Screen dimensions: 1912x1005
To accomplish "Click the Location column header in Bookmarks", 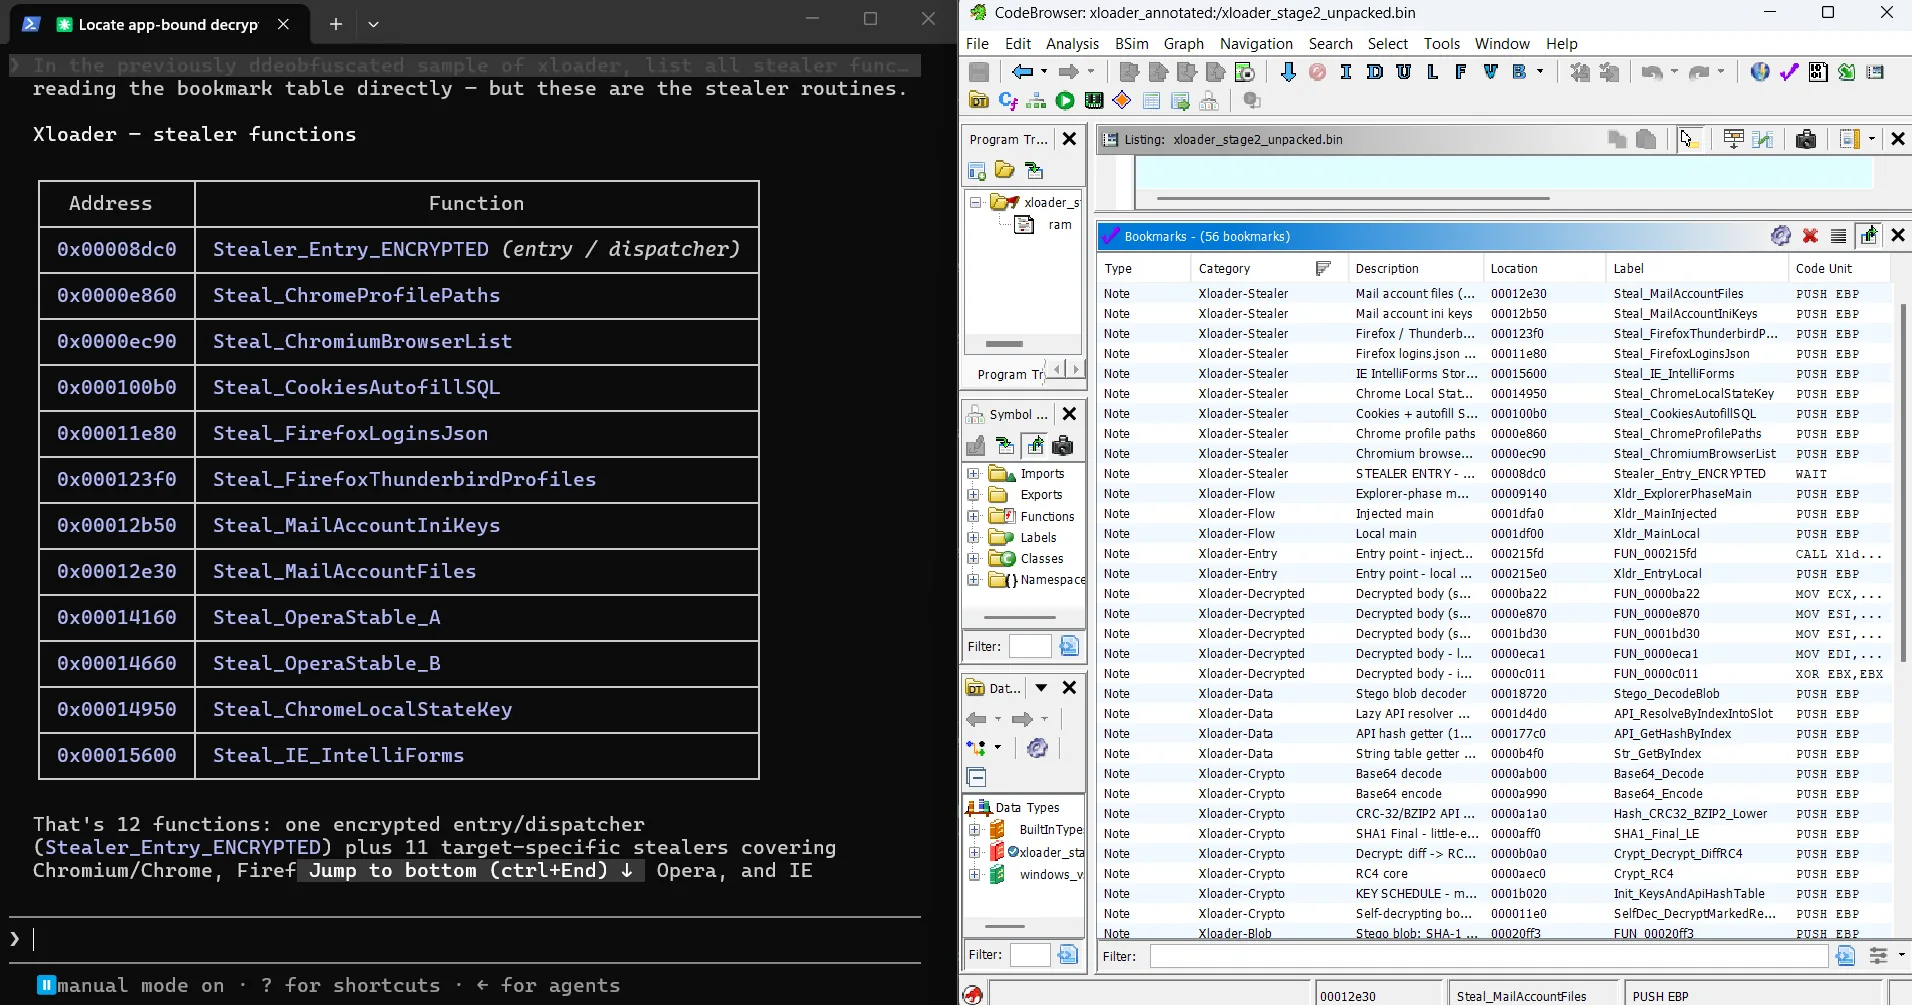I will pos(1544,268).
